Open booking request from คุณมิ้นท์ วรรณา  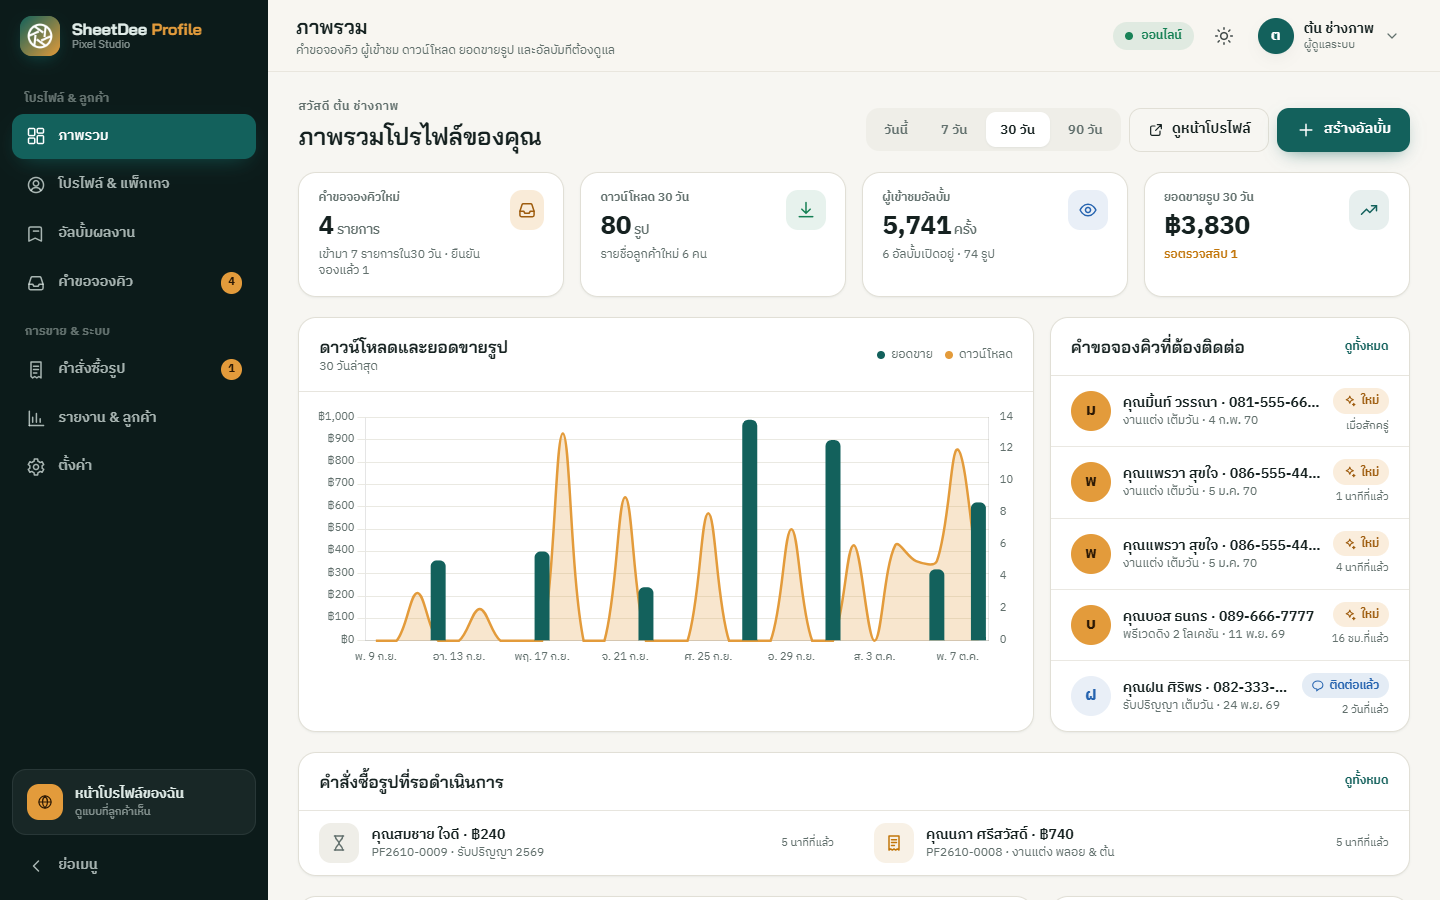point(1230,411)
